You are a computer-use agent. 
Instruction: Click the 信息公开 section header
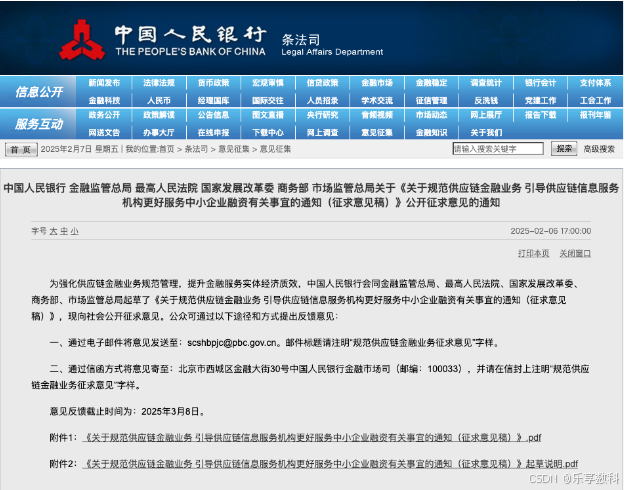coord(39,92)
